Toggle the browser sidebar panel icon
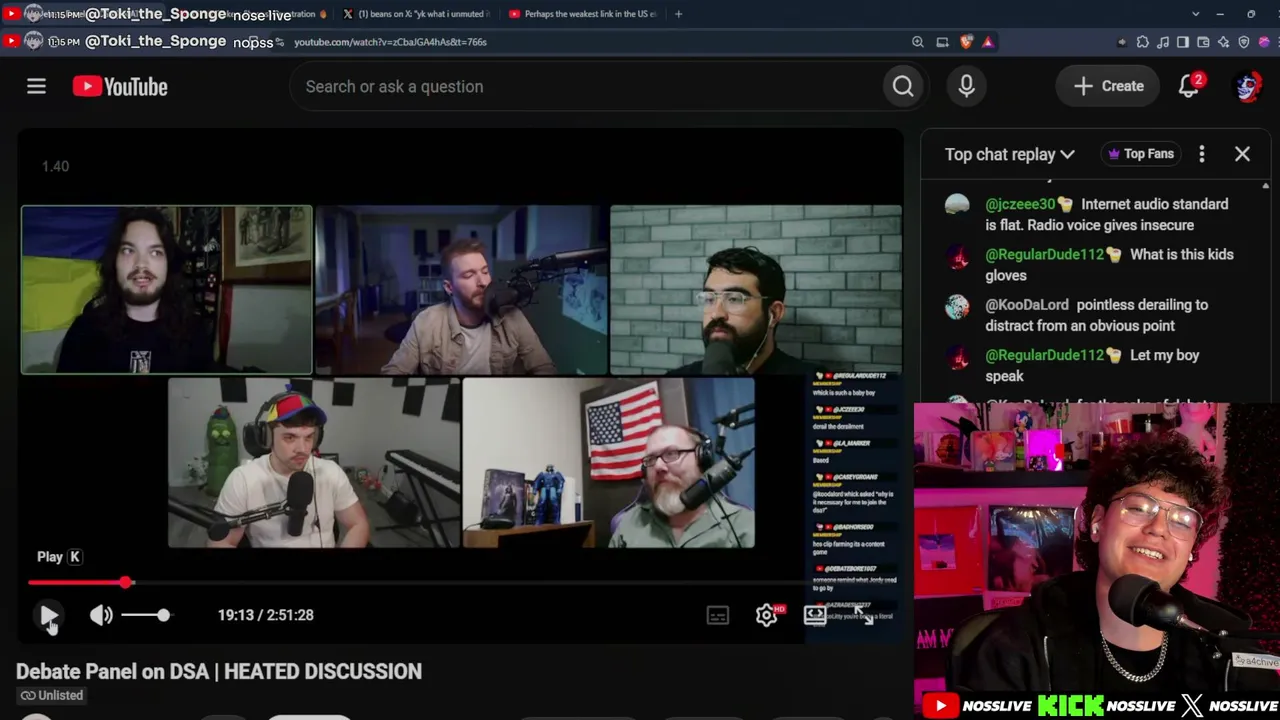 point(1183,42)
